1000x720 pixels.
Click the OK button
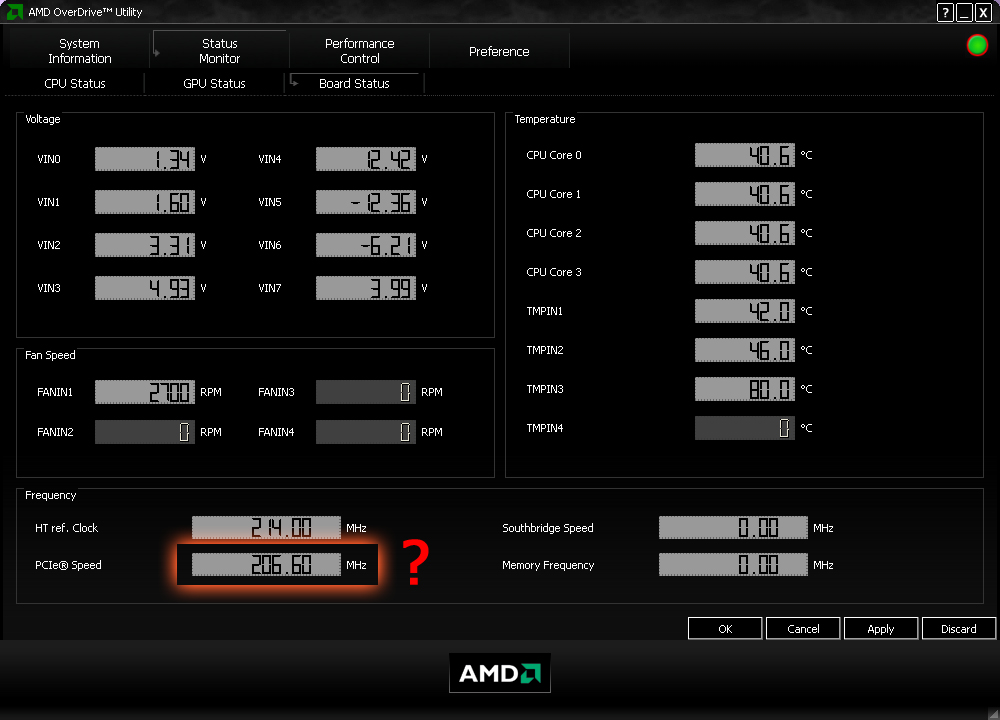[x=725, y=629]
